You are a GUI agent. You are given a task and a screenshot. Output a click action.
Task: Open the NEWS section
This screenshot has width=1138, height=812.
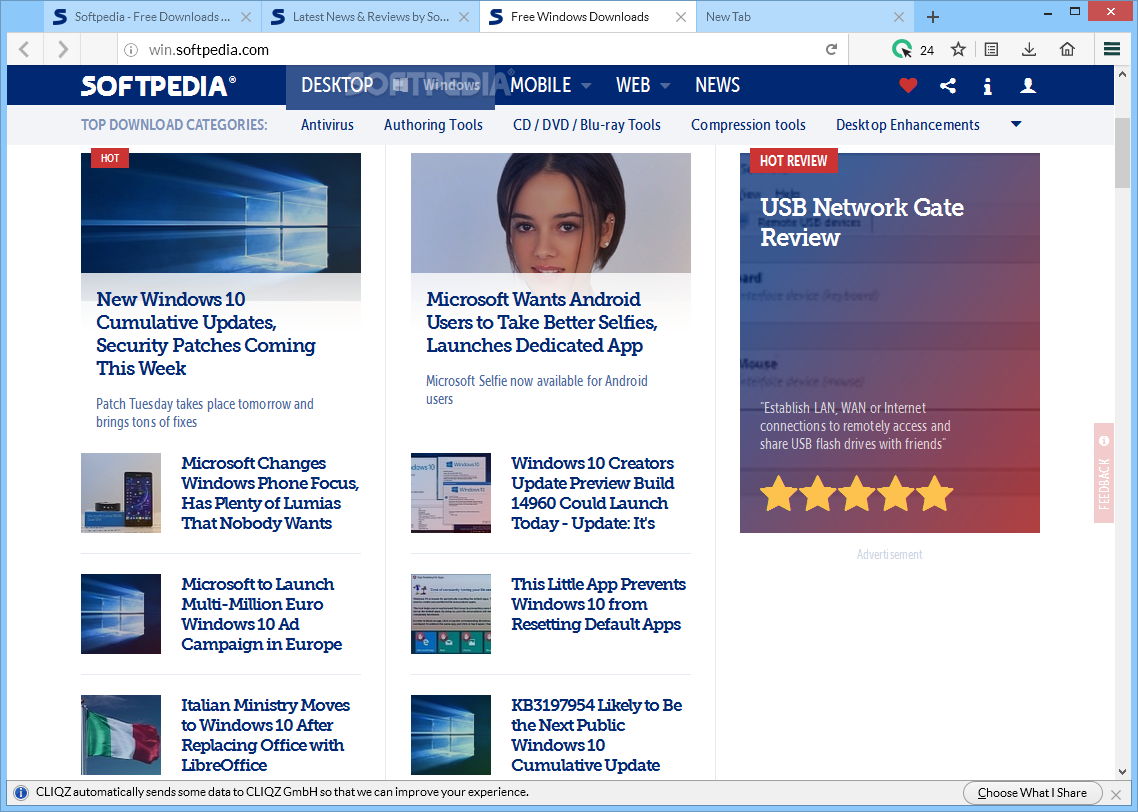pyautogui.click(x=717, y=86)
